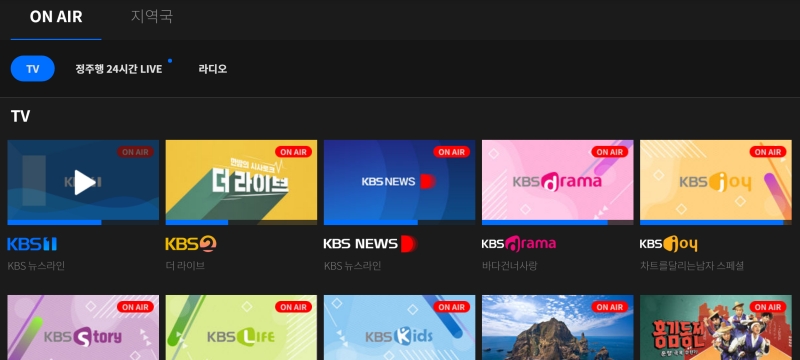The height and width of the screenshot is (360, 800).
Task: Open 정주행 24시간 LIVE section
Action: (119, 69)
